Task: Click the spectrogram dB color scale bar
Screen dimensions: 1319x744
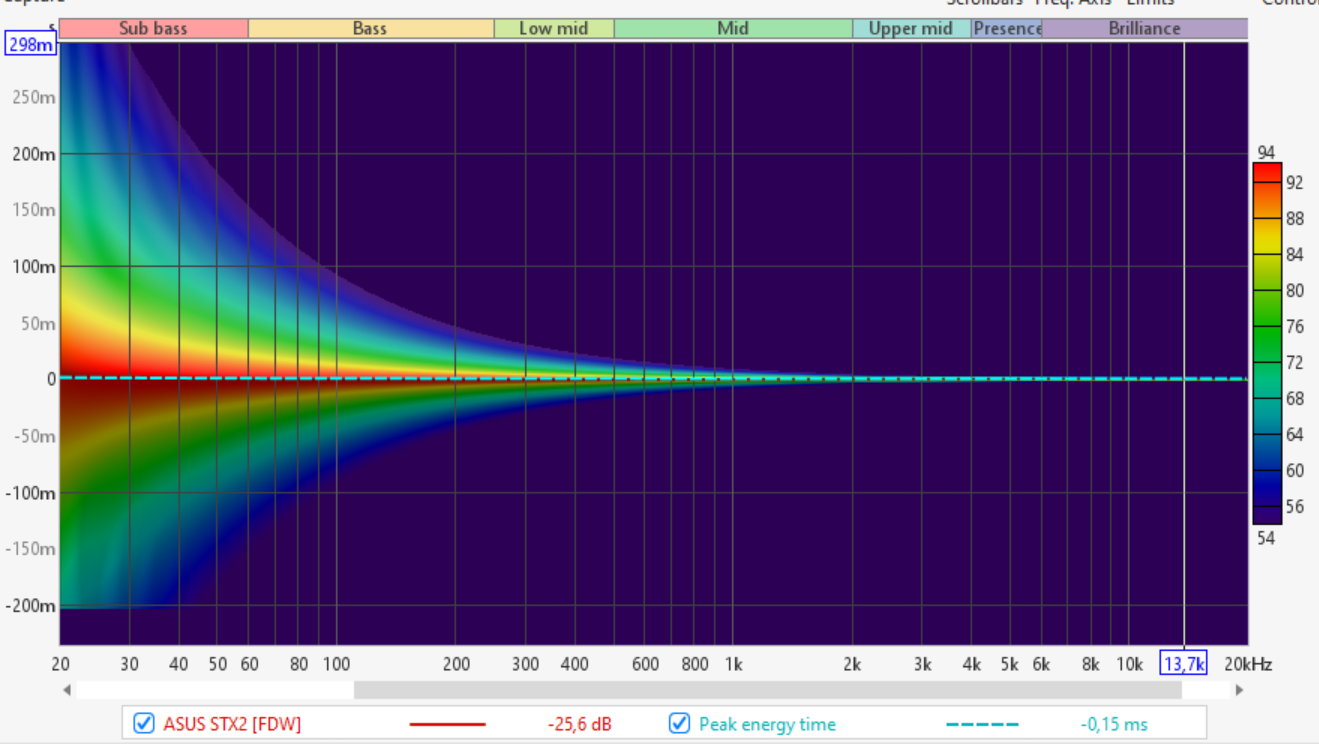Action: (1267, 343)
